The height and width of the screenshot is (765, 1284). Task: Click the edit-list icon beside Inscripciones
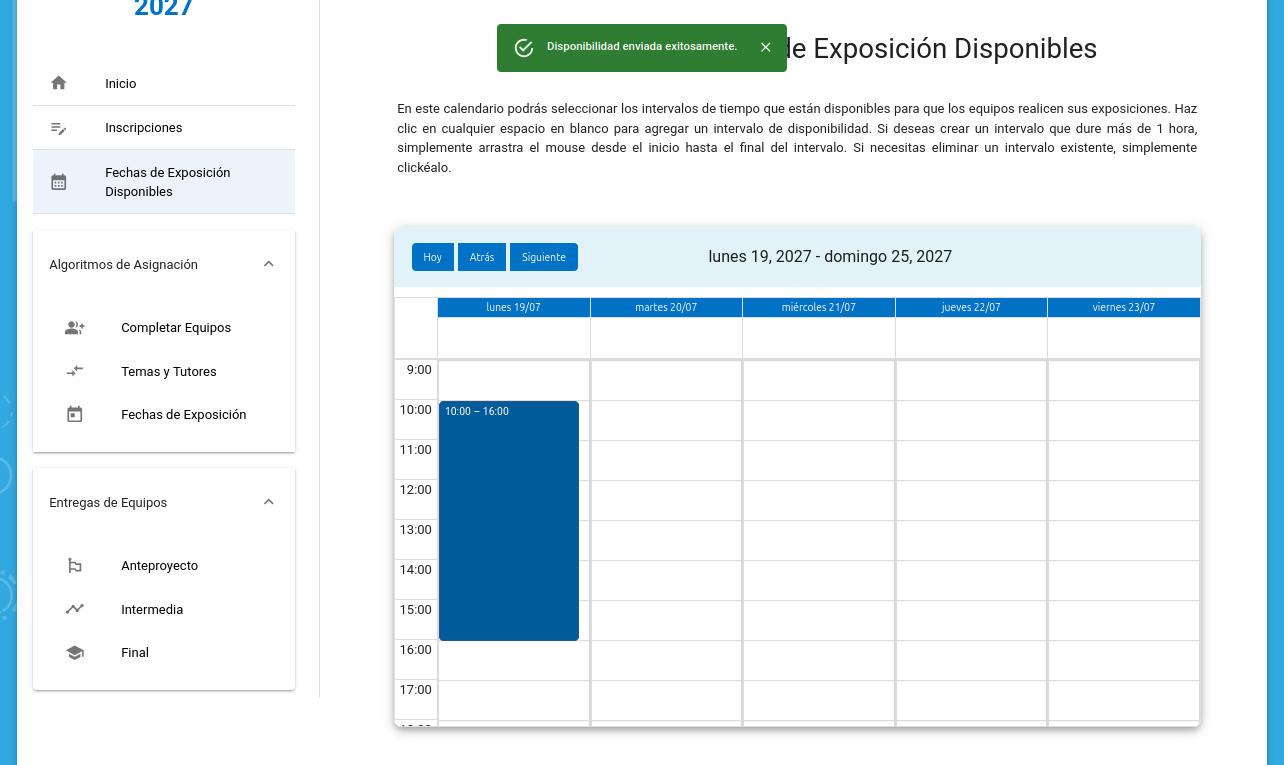[59, 128]
